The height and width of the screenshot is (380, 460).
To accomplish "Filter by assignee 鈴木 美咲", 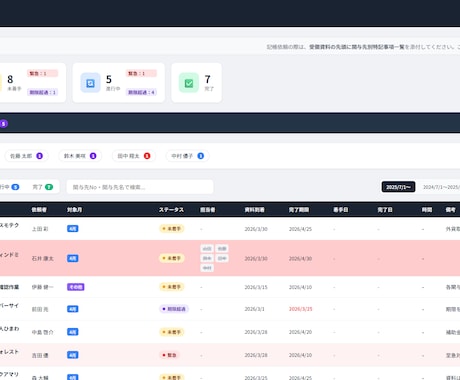I will (x=80, y=156).
